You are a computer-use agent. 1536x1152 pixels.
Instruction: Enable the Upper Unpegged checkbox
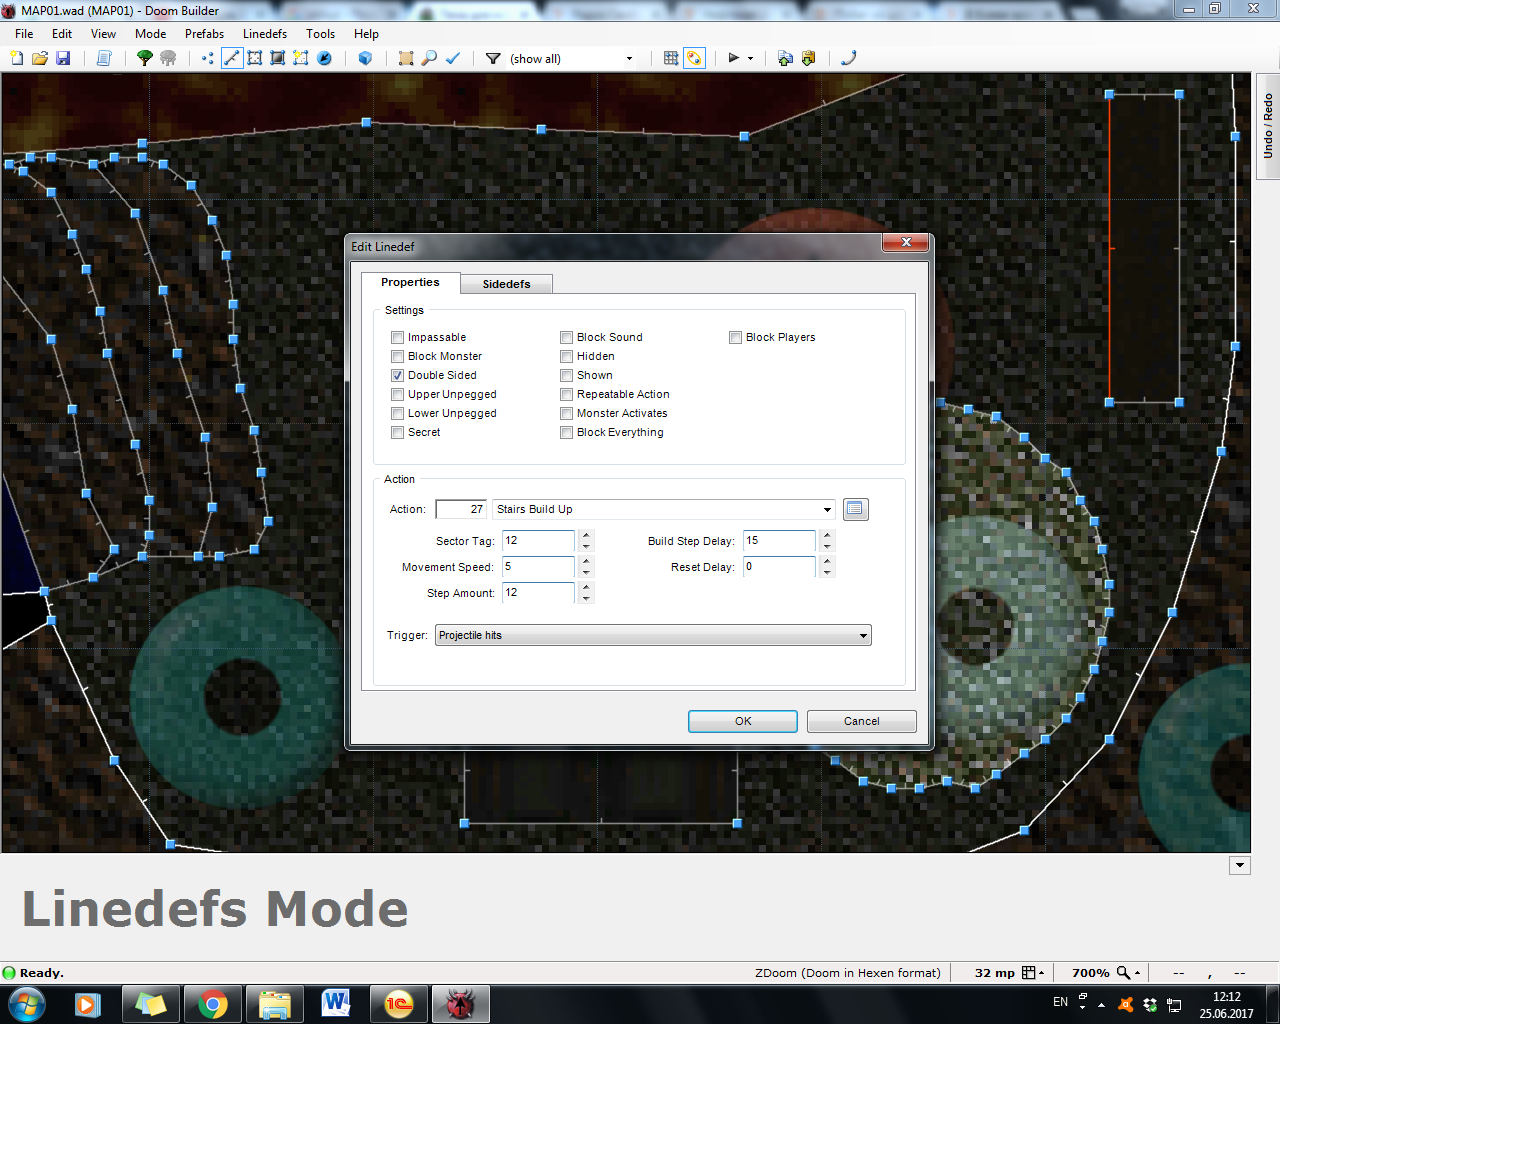[398, 394]
